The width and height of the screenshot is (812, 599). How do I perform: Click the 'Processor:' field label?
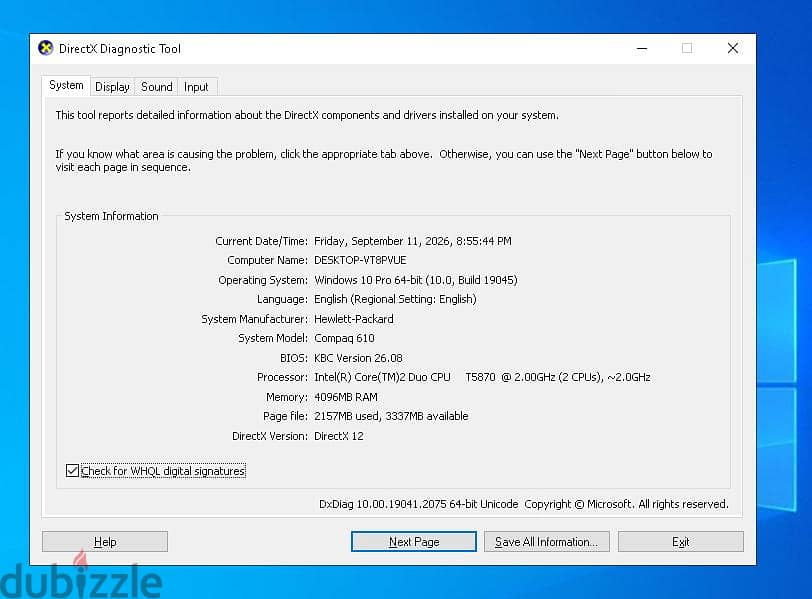pos(282,377)
